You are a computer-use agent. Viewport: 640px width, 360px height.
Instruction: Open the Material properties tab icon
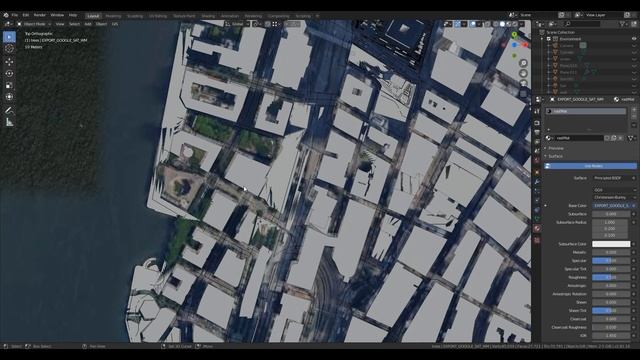click(537, 229)
